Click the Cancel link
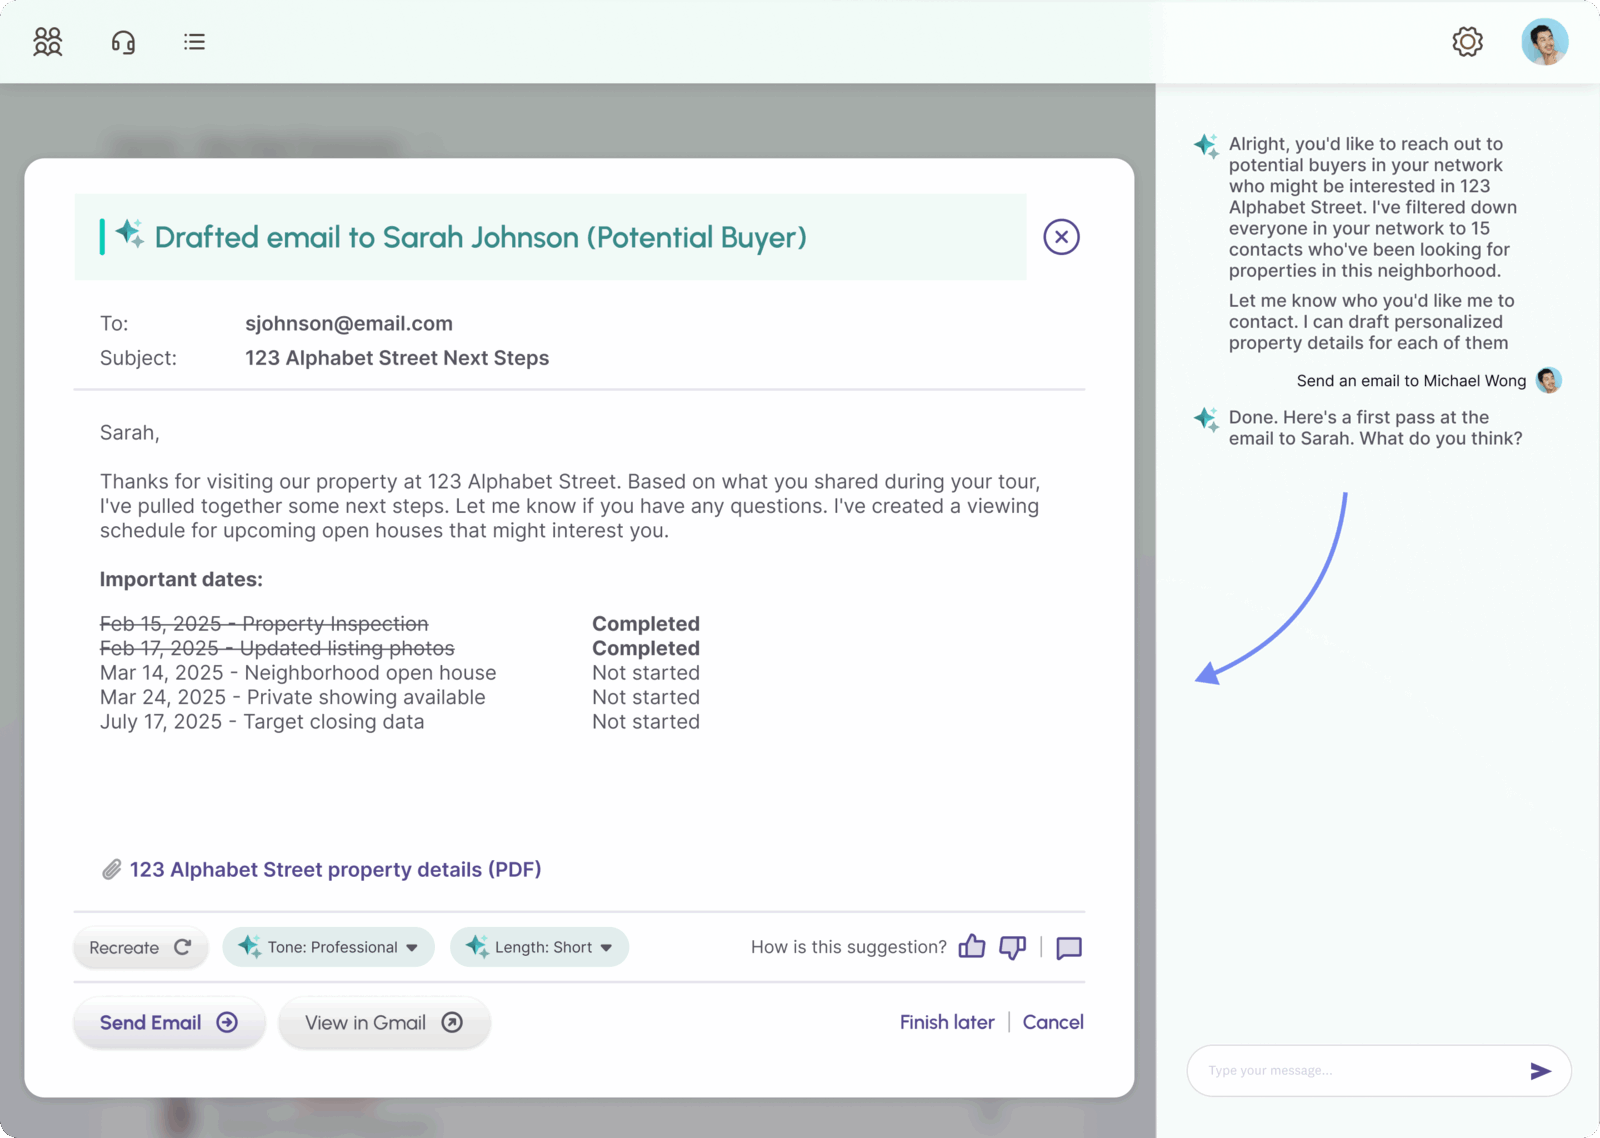This screenshot has height=1138, width=1600. 1053,1022
